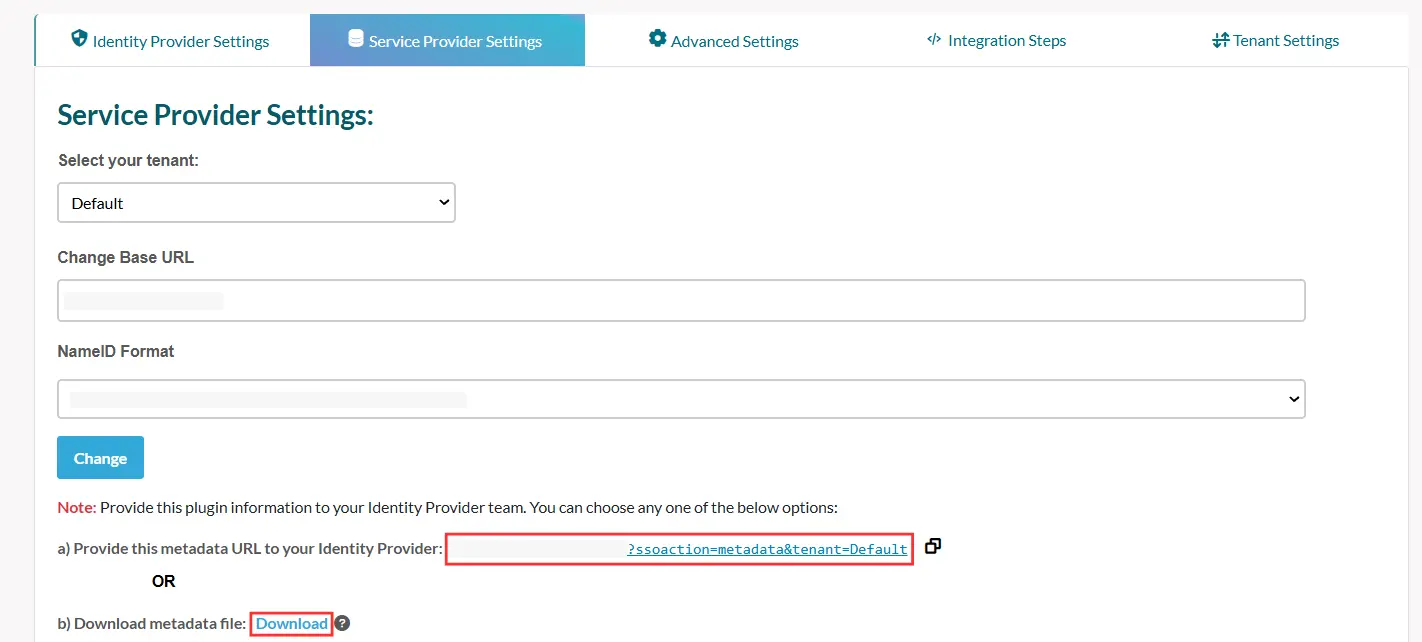Select Default in the tenant selector
Screen dimensions: 1422x642
(256, 202)
